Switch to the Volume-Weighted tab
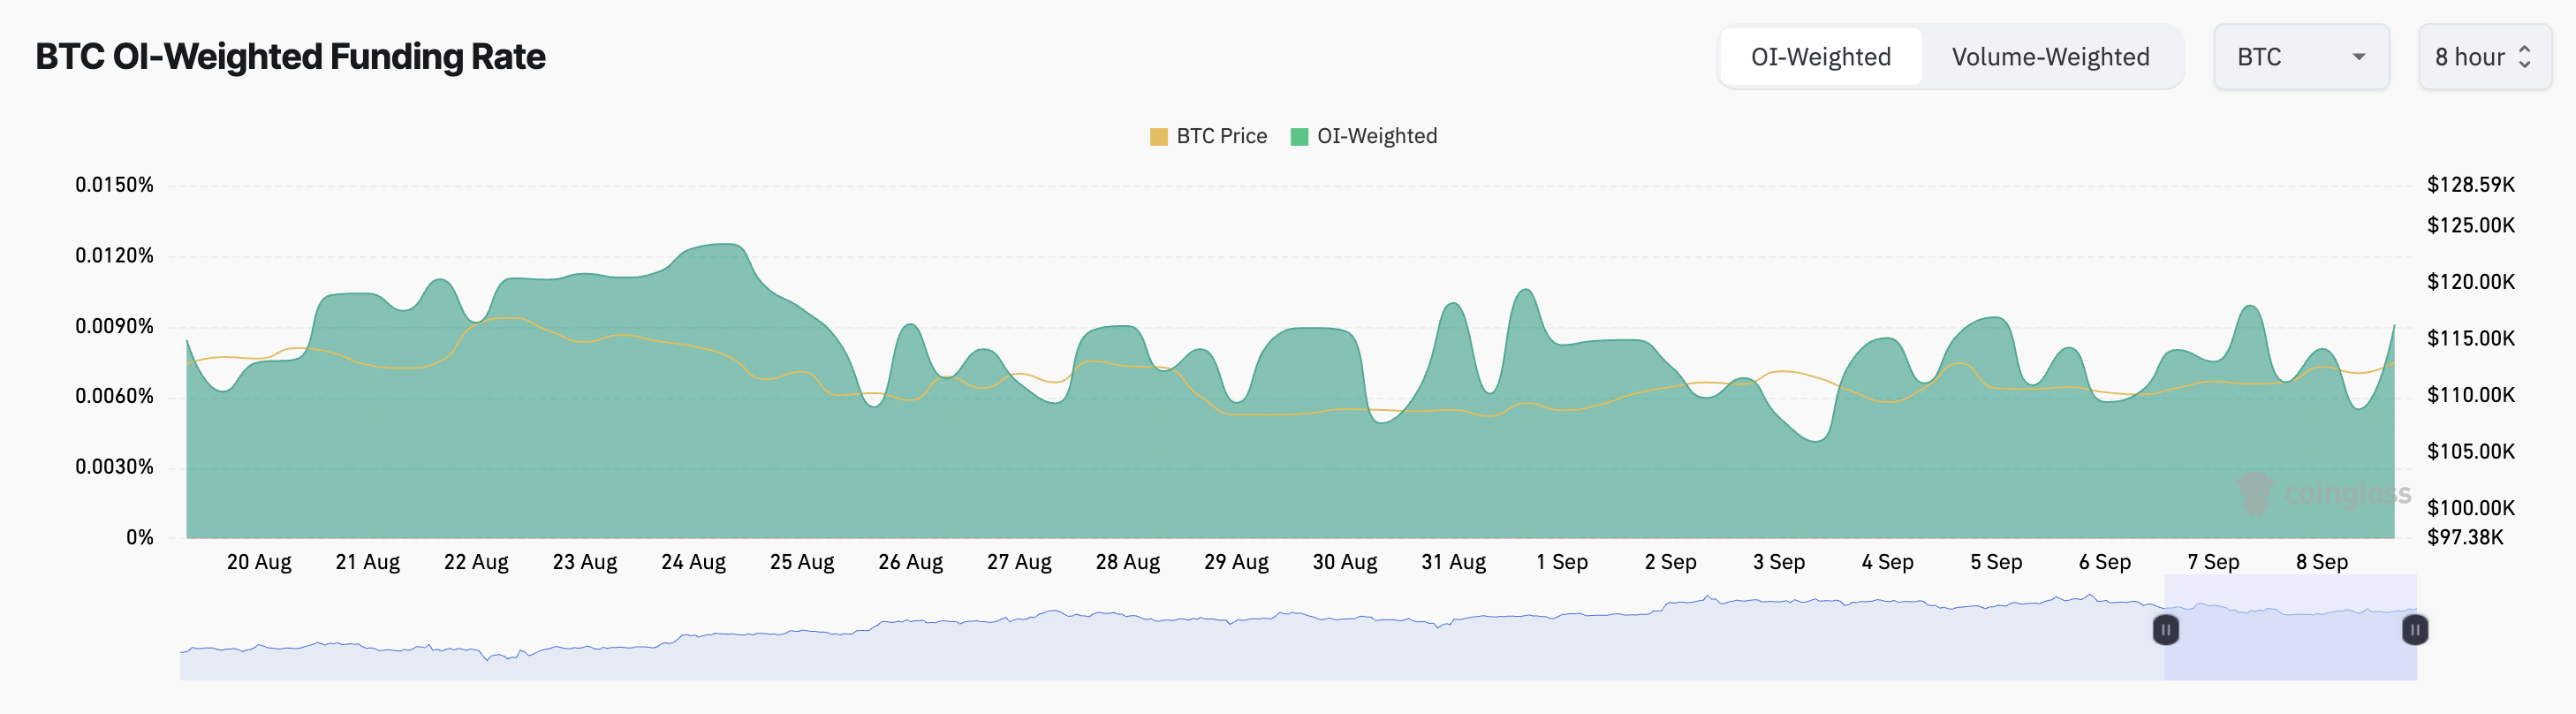This screenshot has width=2576, height=714. click(x=2050, y=57)
